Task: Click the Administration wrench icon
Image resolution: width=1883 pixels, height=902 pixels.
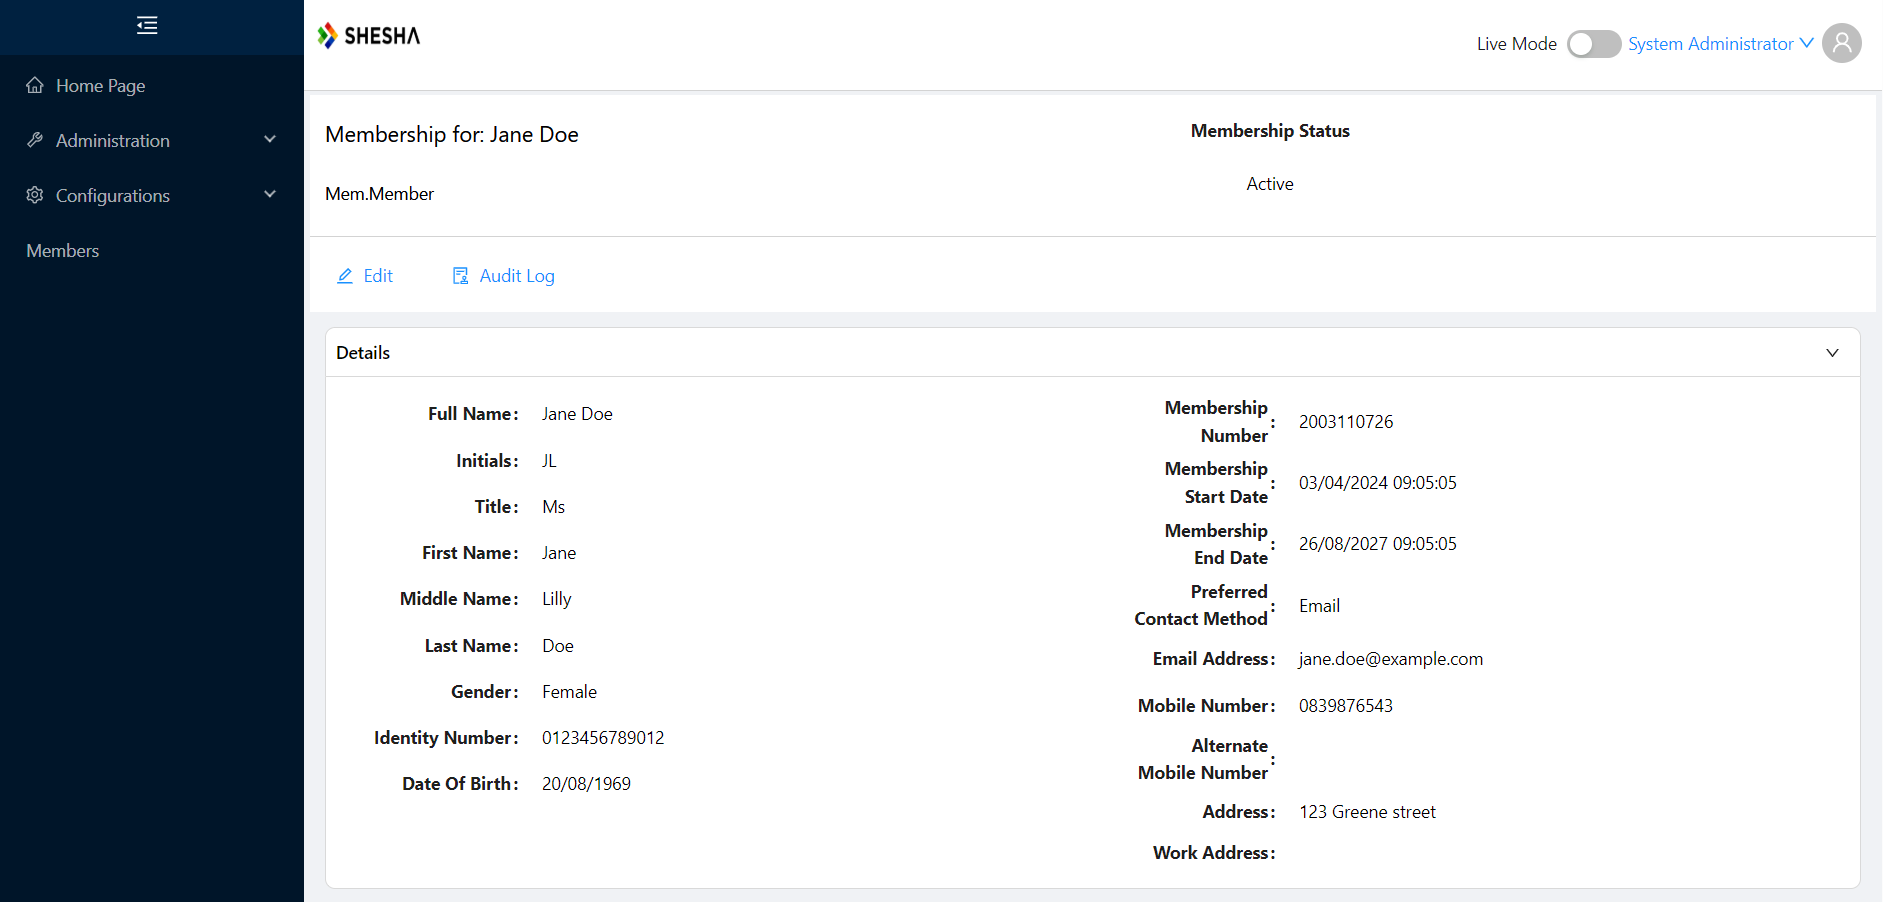Action: coord(35,140)
